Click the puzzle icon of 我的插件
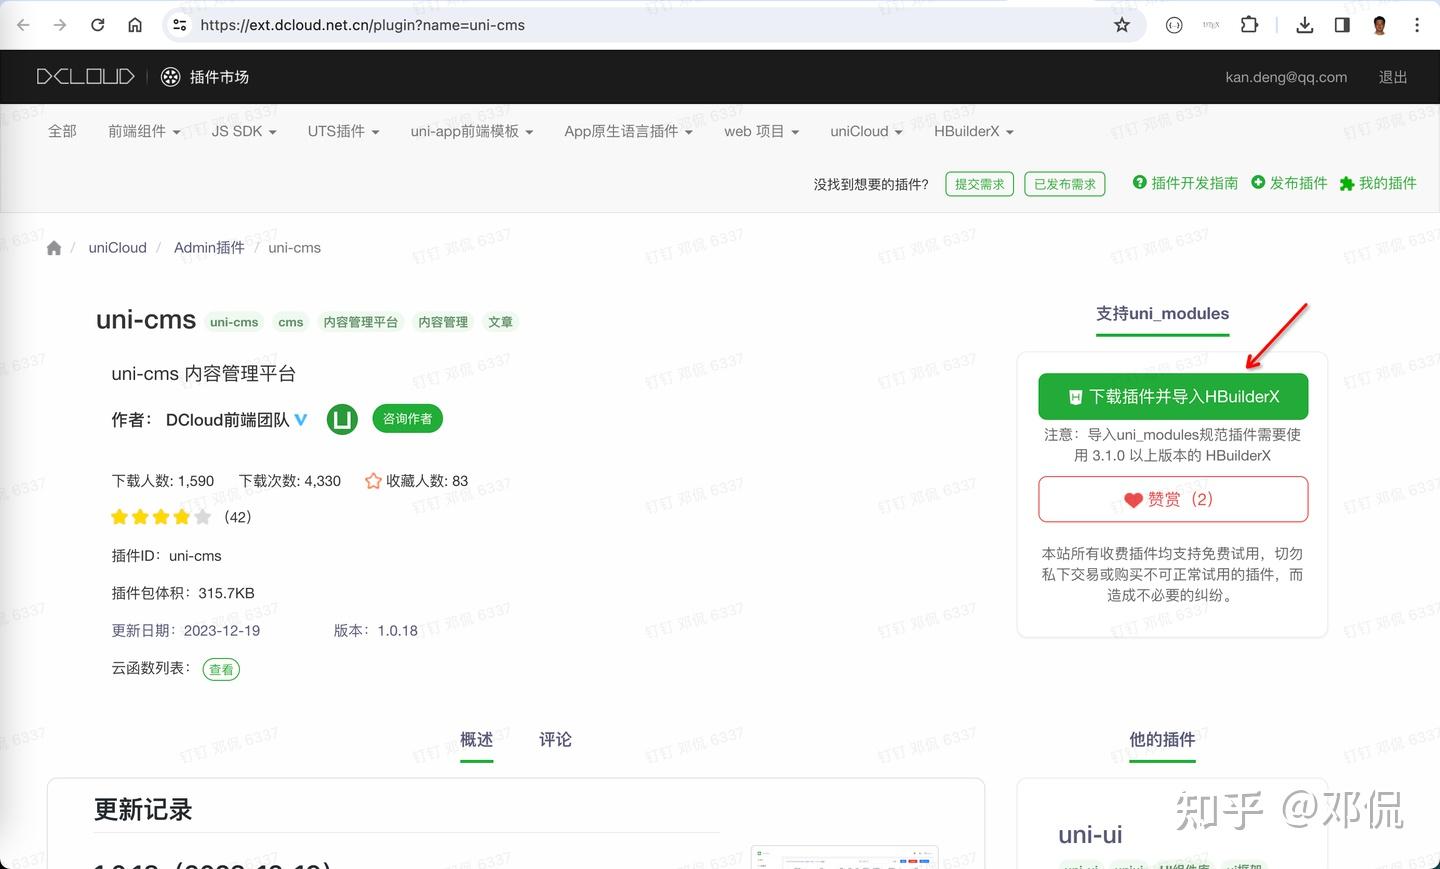Image resolution: width=1440 pixels, height=869 pixels. click(1347, 183)
